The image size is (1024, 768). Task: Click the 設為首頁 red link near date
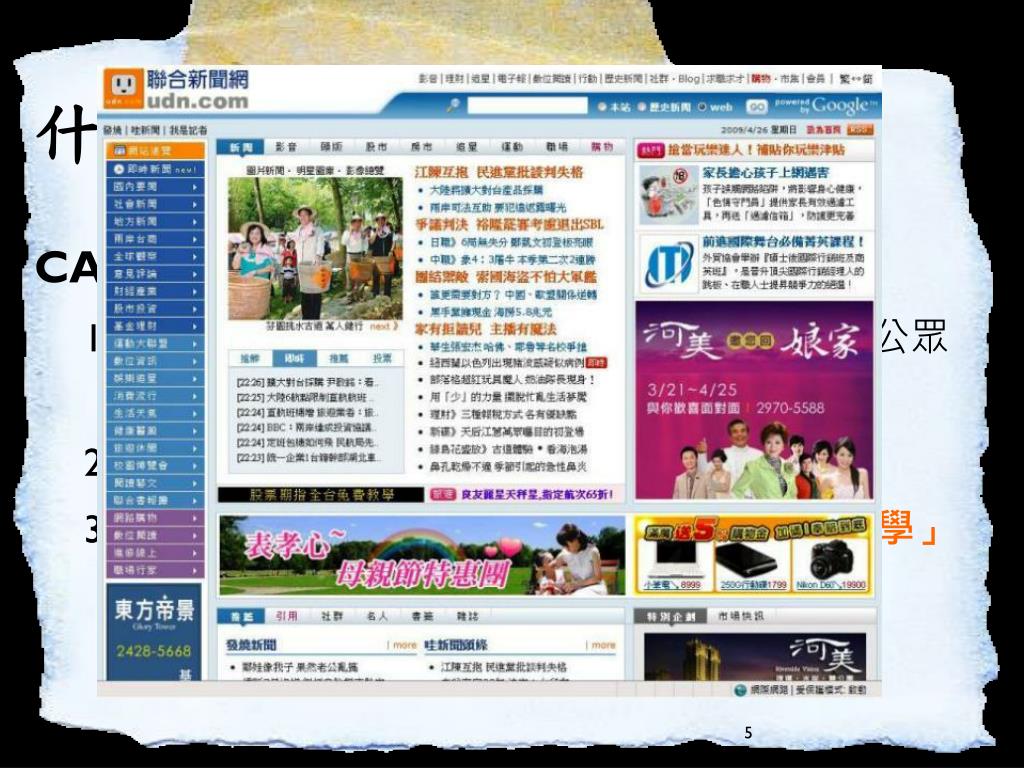824,130
